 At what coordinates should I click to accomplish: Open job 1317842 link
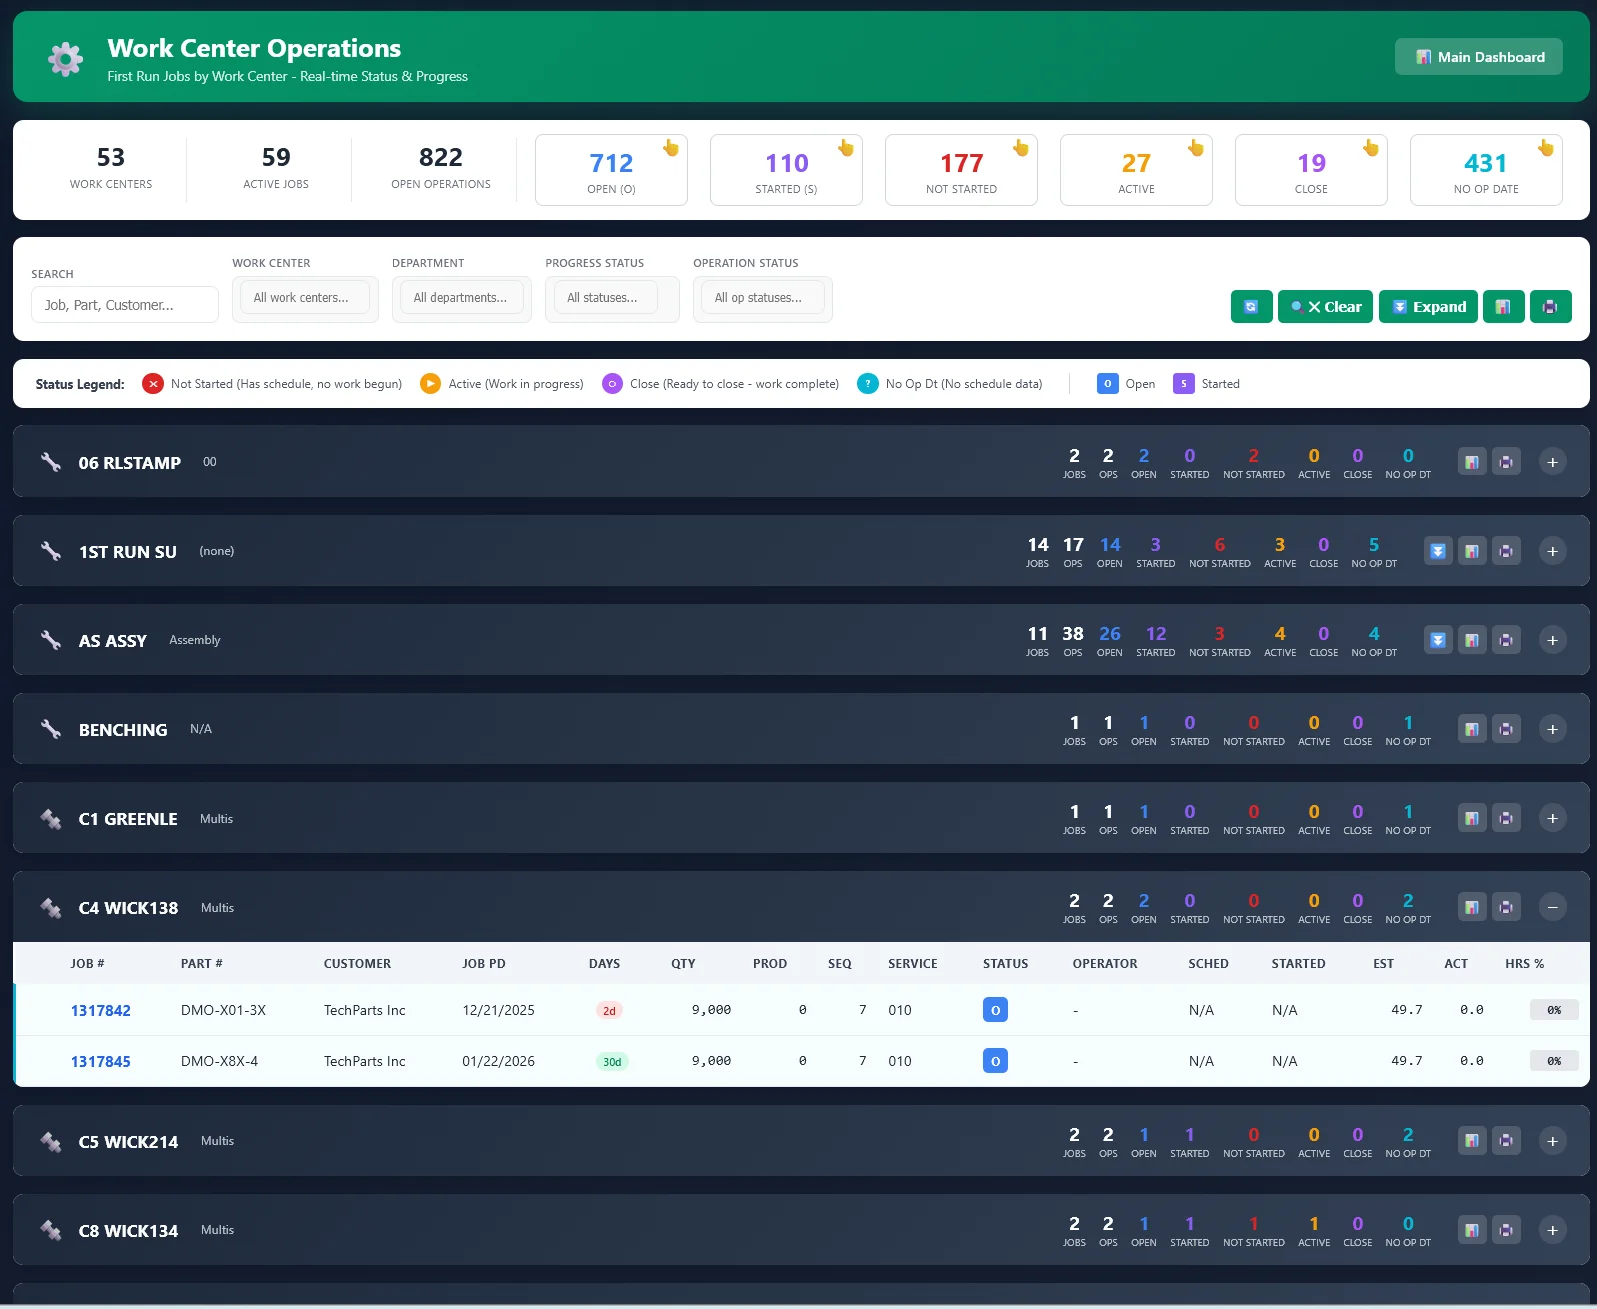pos(100,1011)
